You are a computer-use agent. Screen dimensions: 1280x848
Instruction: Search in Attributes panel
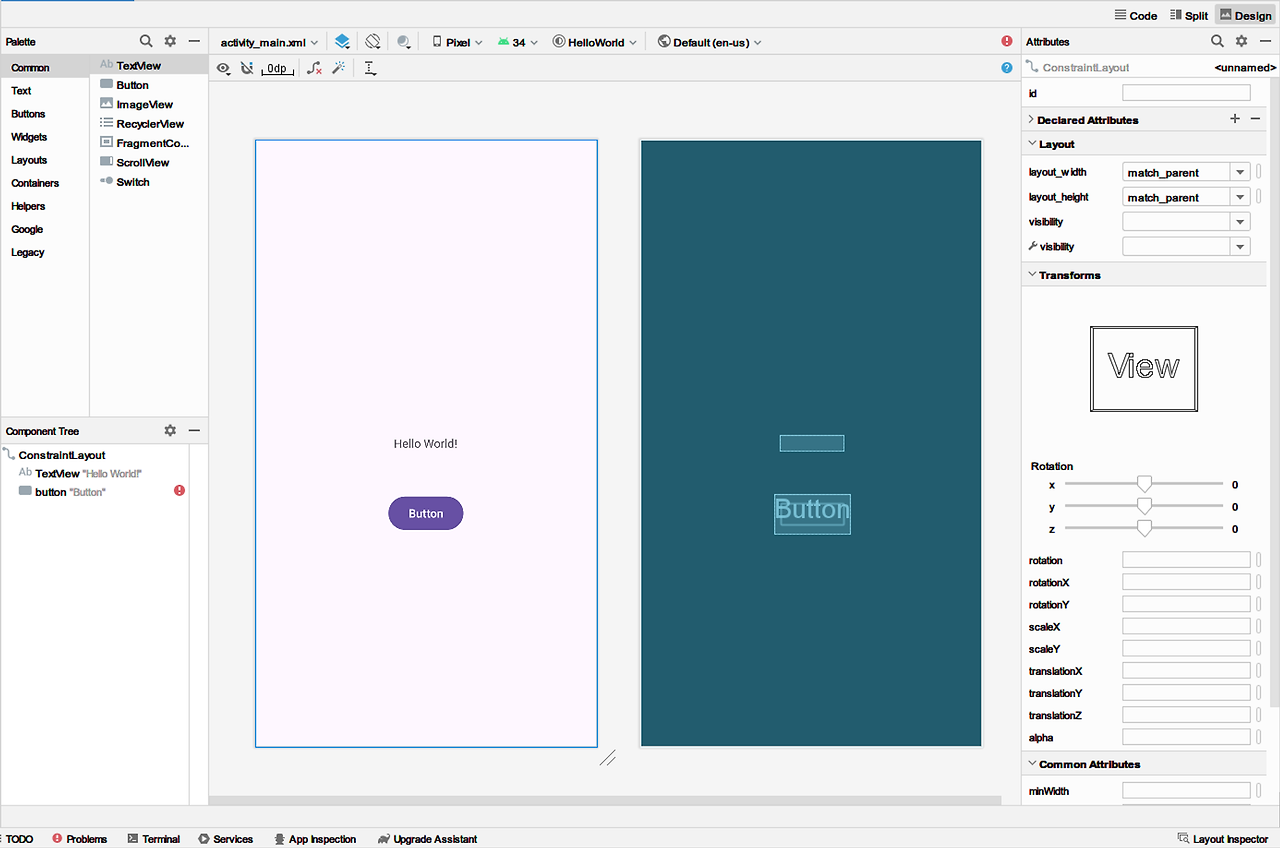pos(1217,41)
